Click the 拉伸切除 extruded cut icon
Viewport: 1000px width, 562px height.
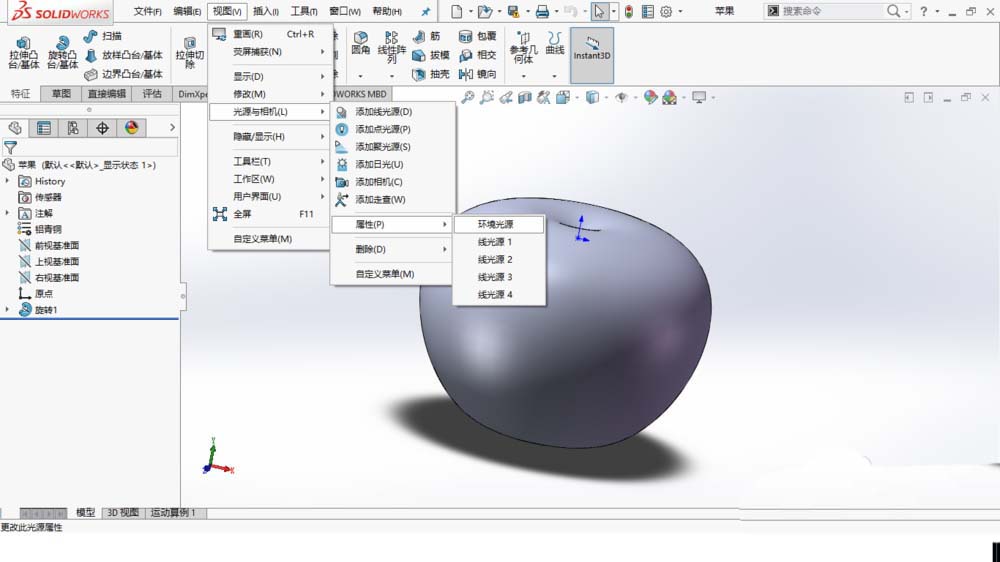click(190, 43)
